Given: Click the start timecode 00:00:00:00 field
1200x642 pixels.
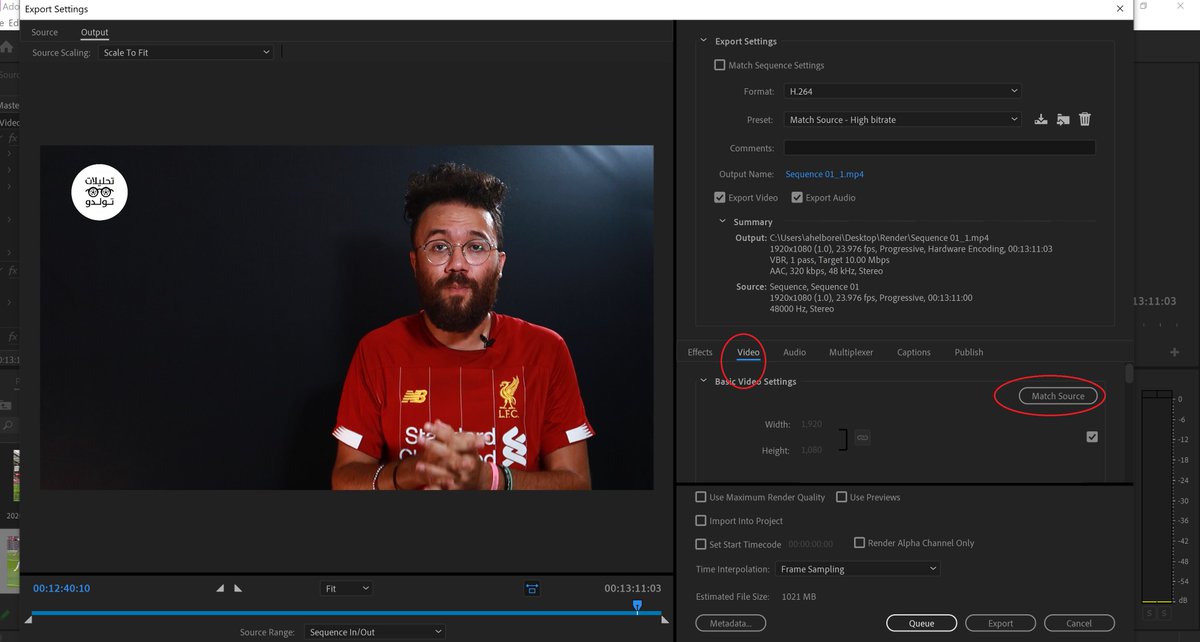Looking at the screenshot, I should click(x=811, y=544).
